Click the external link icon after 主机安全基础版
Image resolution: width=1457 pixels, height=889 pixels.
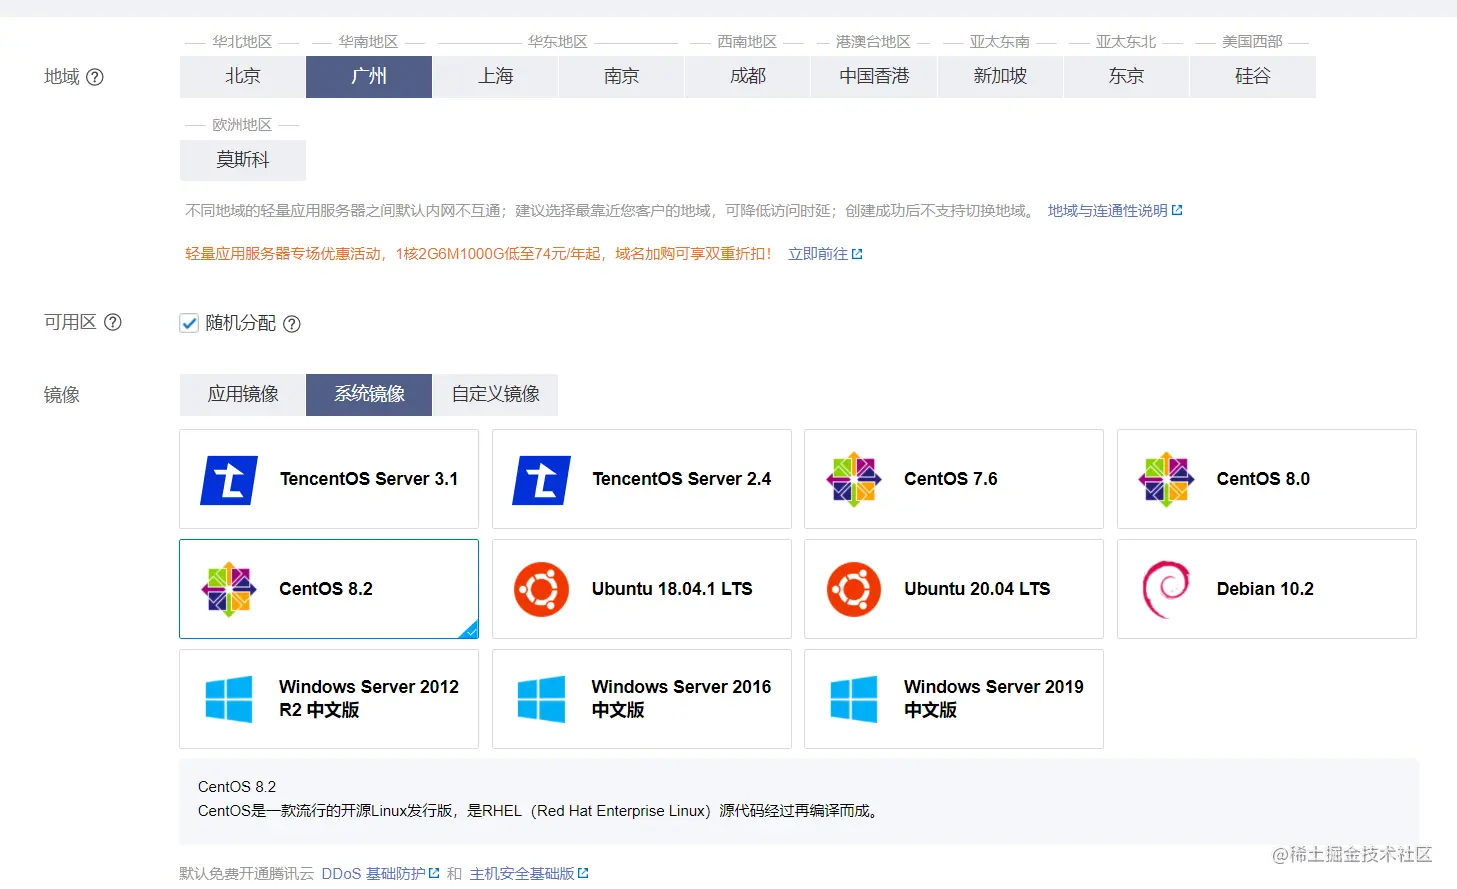pos(583,873)
